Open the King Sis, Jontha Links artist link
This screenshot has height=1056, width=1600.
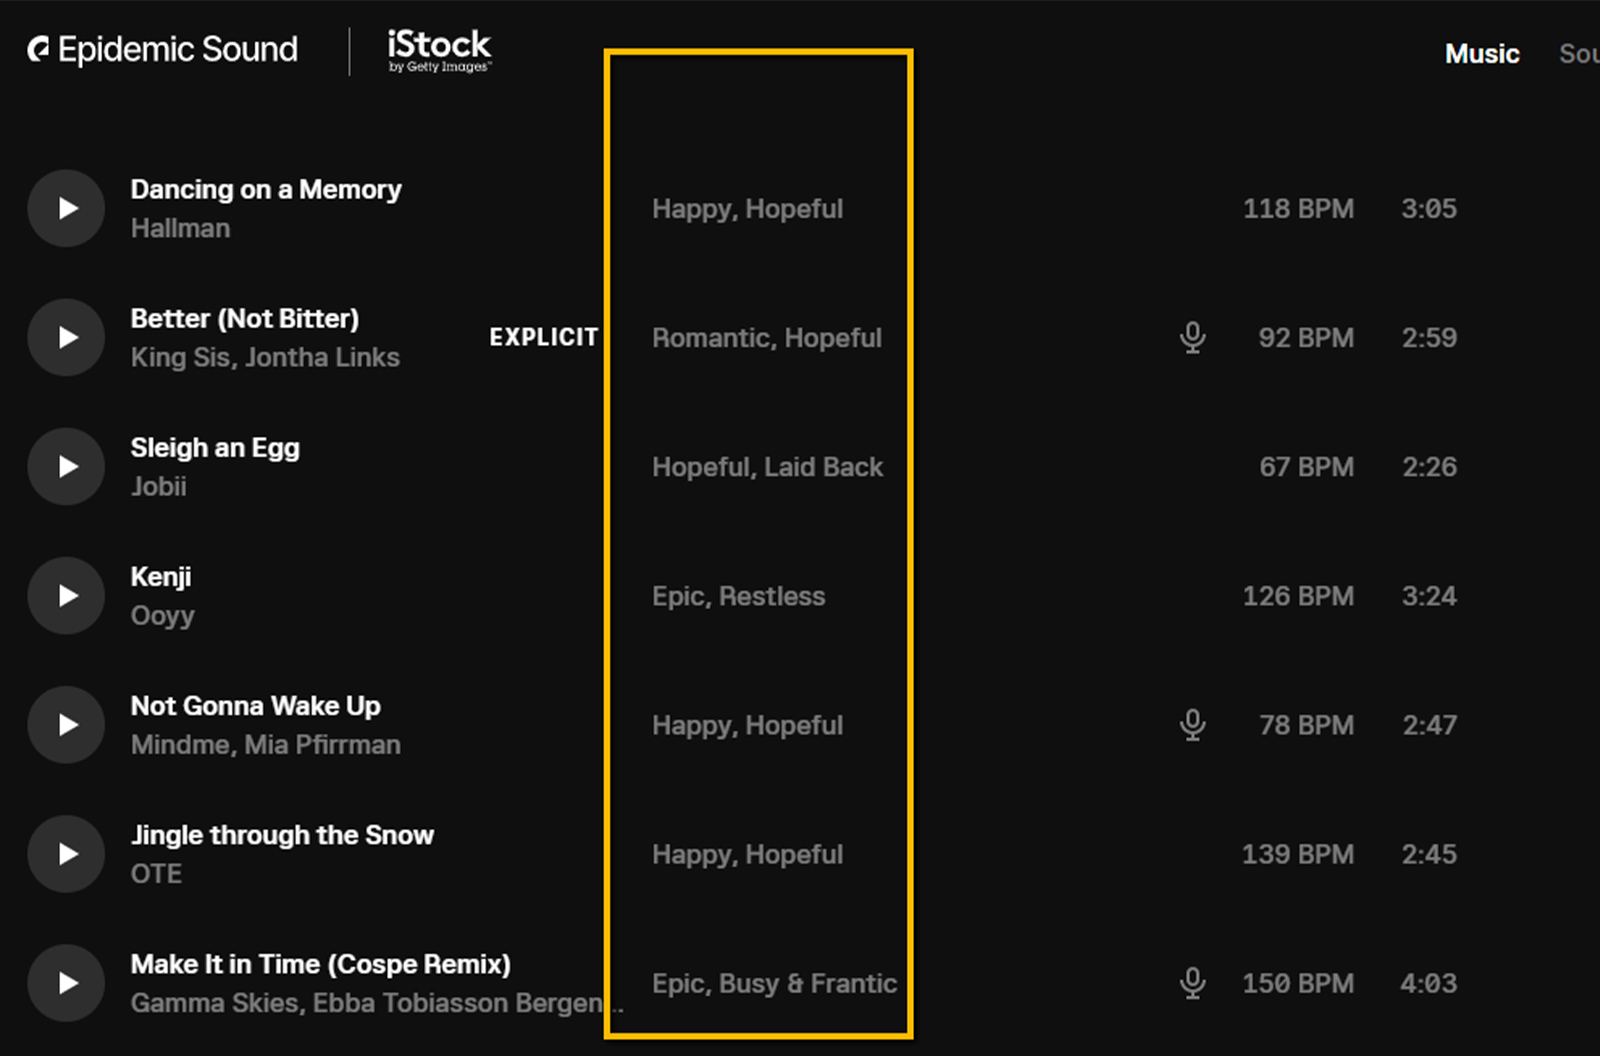265,357
